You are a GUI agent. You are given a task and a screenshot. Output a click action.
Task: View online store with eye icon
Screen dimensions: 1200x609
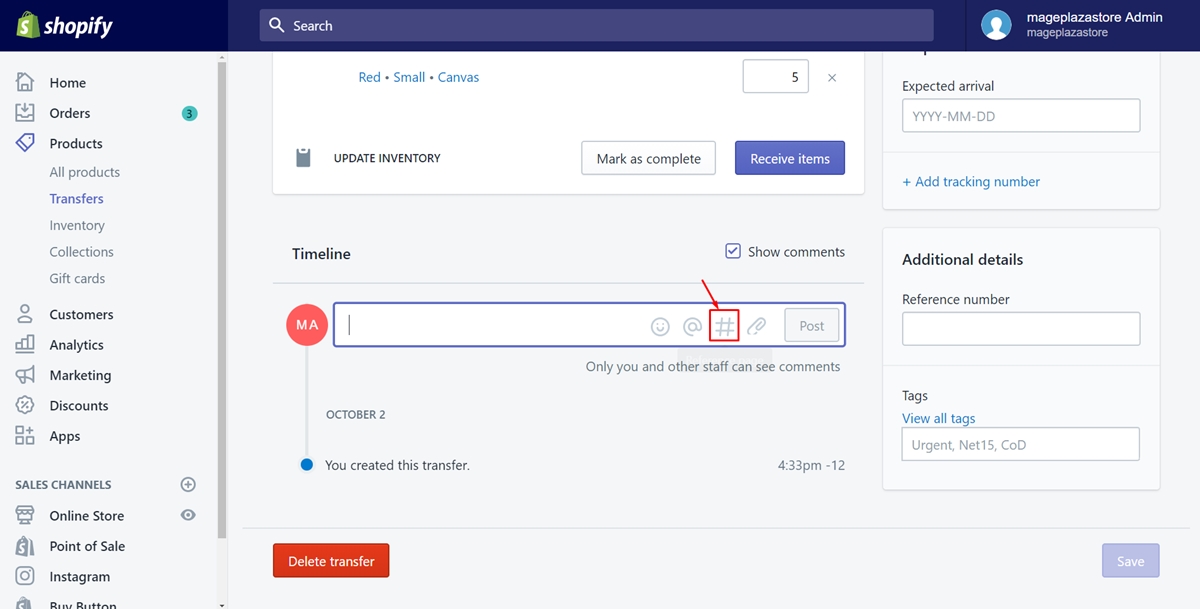click(x=187, y=515)
